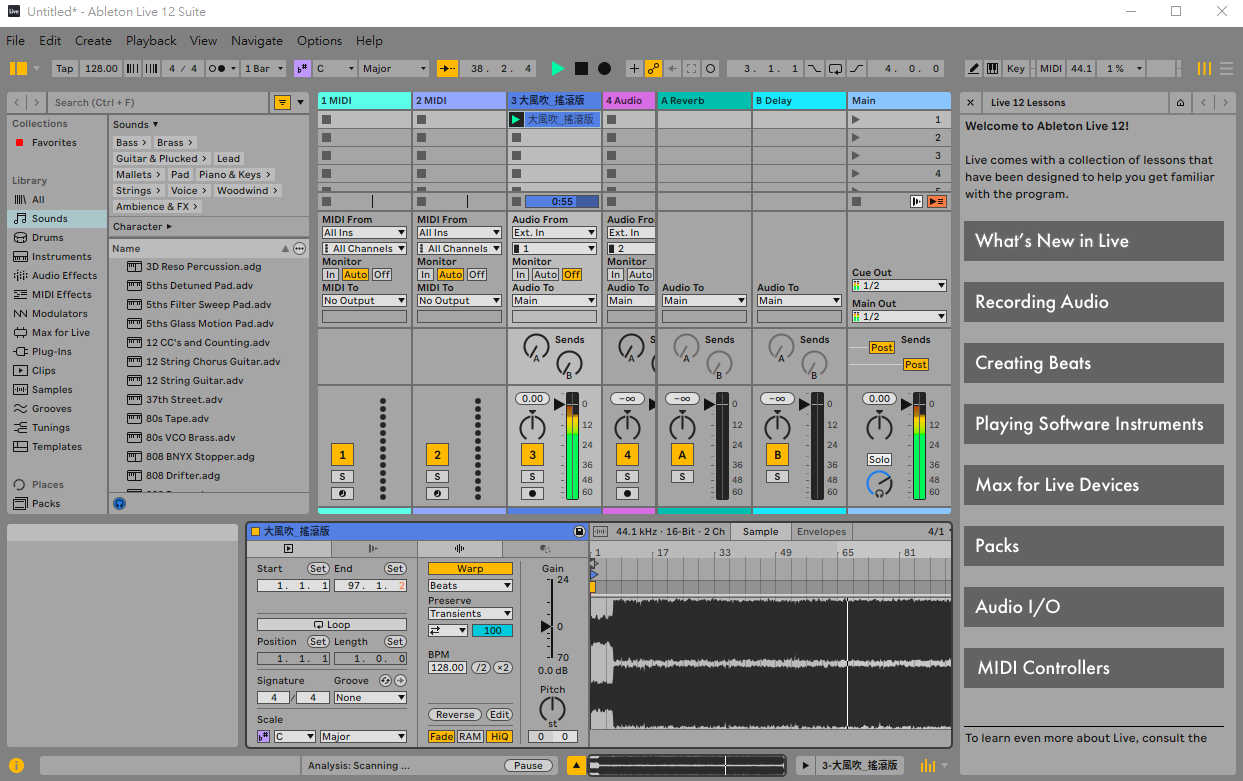Disable the track 1 activator button
This screenshot has height=781, width=1243.
pyautogui.click(x=342, y=455)
